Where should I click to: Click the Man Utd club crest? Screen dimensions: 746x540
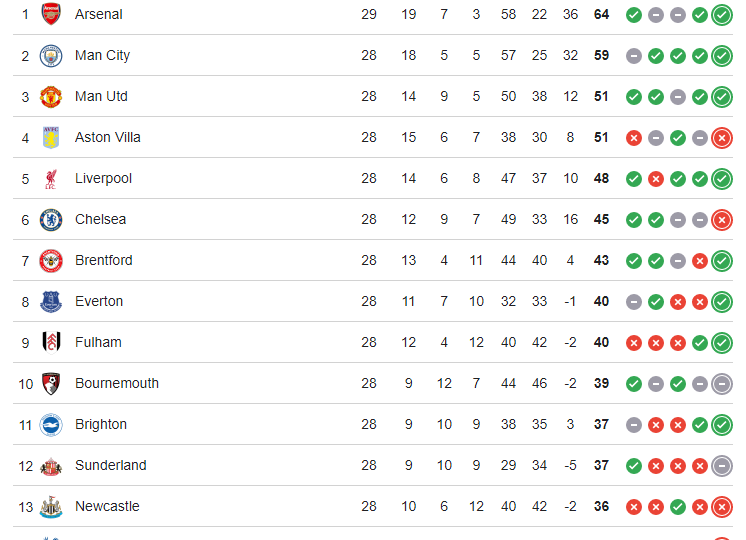pyautogui.click(x=50, y=96)
